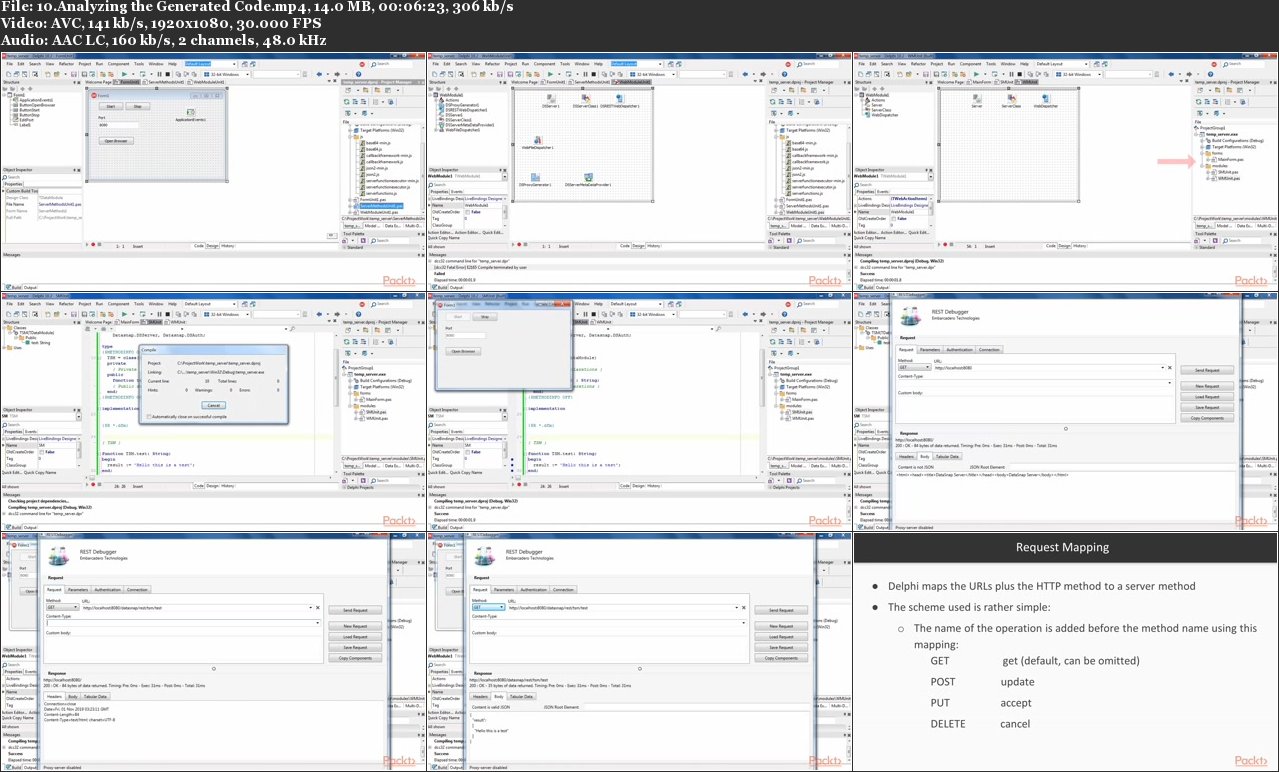
Task: Click Send Request in REST Debugger showing html body
Action: click(1207, 370)
